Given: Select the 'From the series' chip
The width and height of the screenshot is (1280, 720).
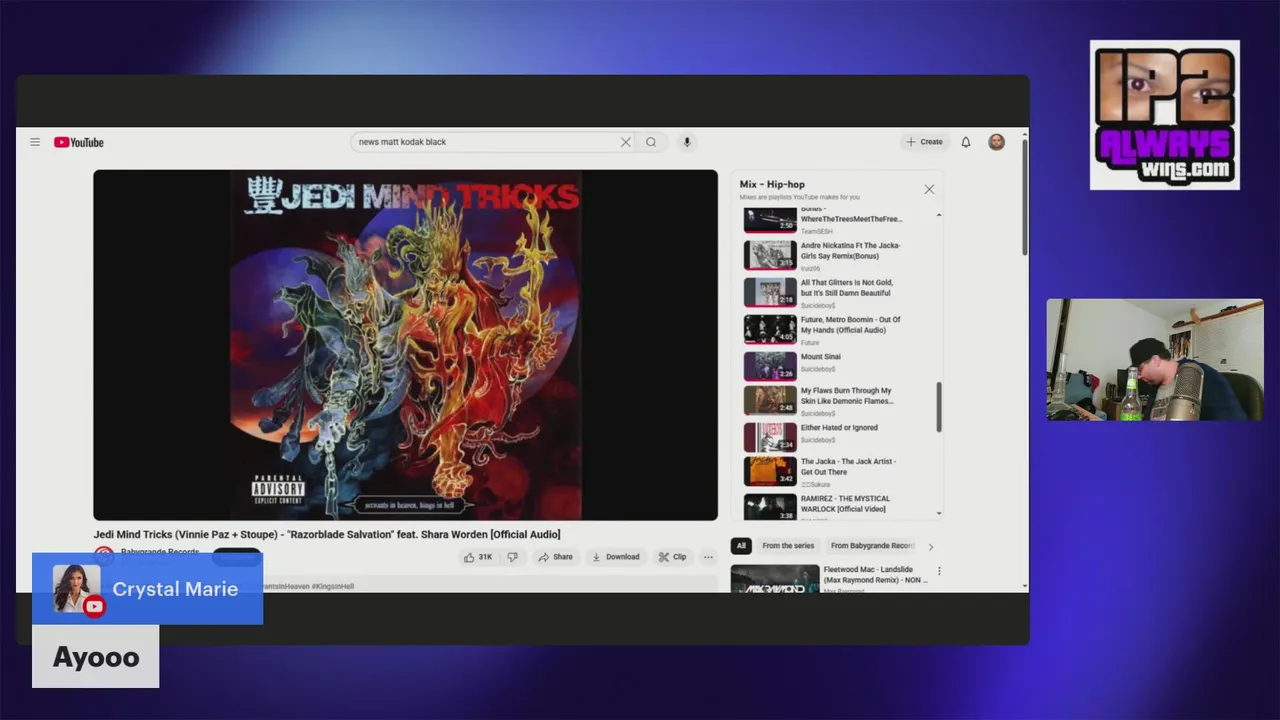Looking at the screenshot, I should coord(788,546).
